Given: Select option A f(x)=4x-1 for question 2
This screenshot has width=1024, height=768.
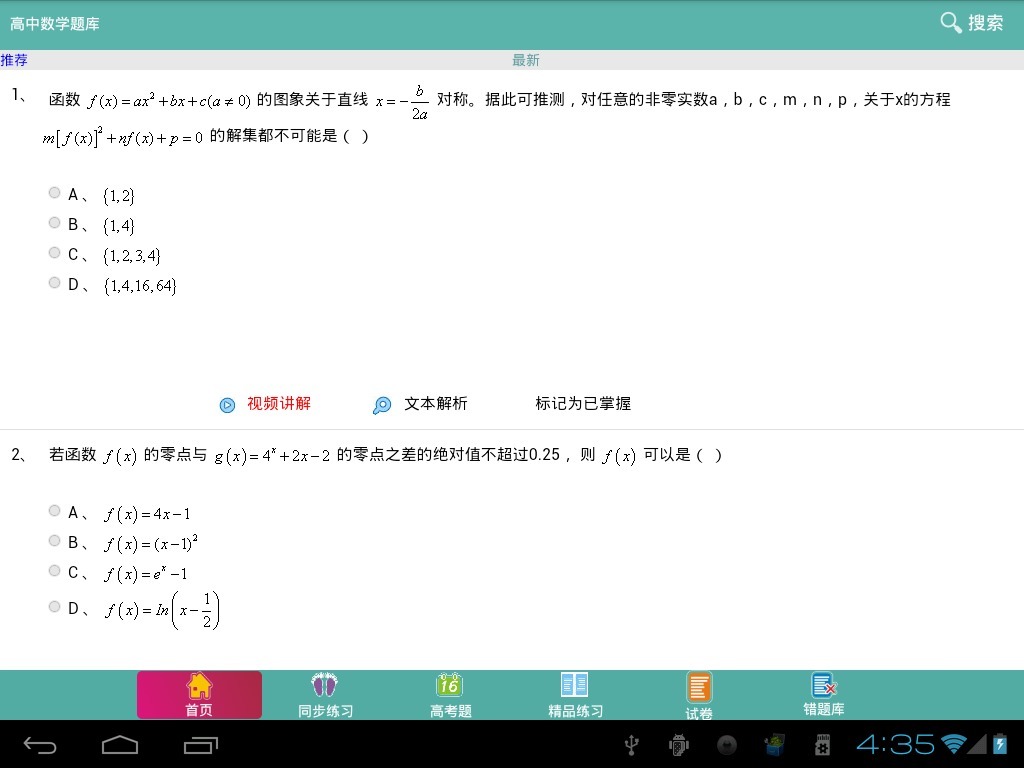Looking at the screenshot, I should (55, 511).
